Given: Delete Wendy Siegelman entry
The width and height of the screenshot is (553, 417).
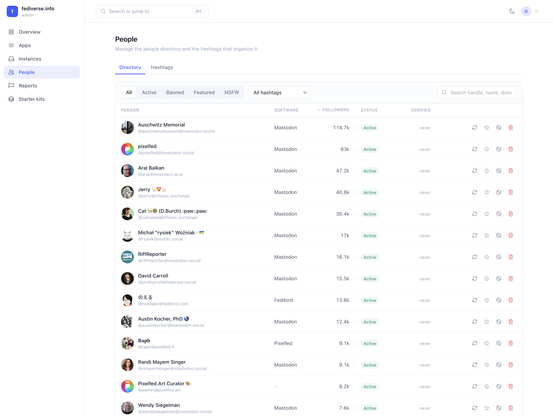Looking at the screenshot, I should click(510, 408).
